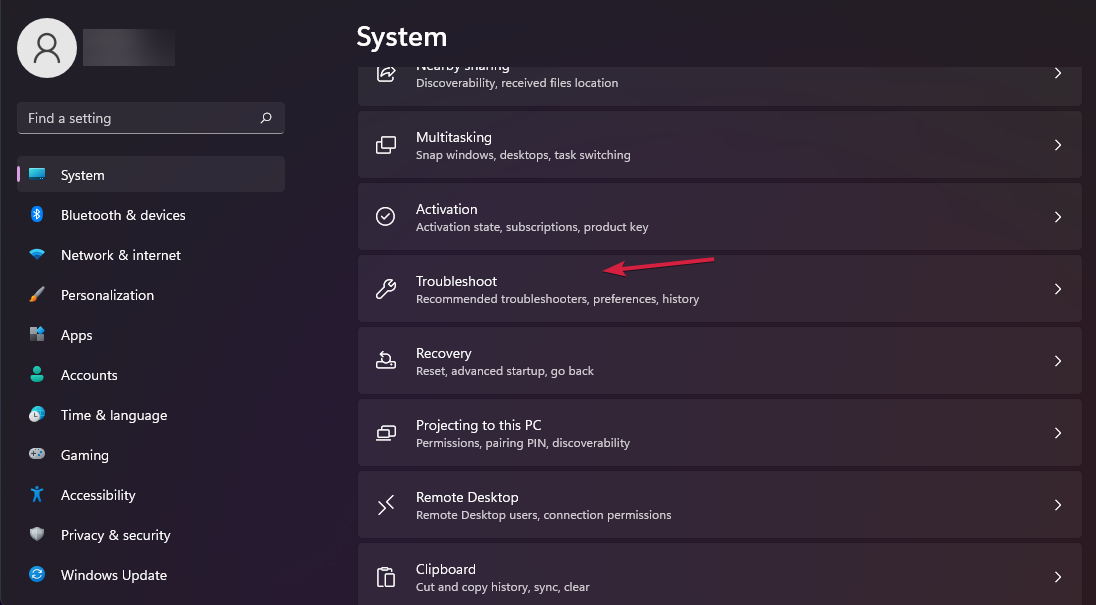This screenshot has height=605, width=1096.
Task: Click the Remote Desktop arrows icon
Action: (x=386, y=504)
